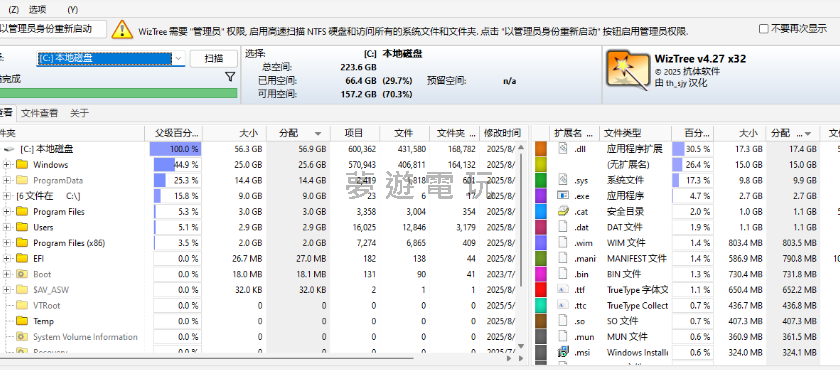Image resolution: width=840 pixels, height=370 pixels.
Task: Click the Program Files (x86) folder icon
Action: [22, 243]
